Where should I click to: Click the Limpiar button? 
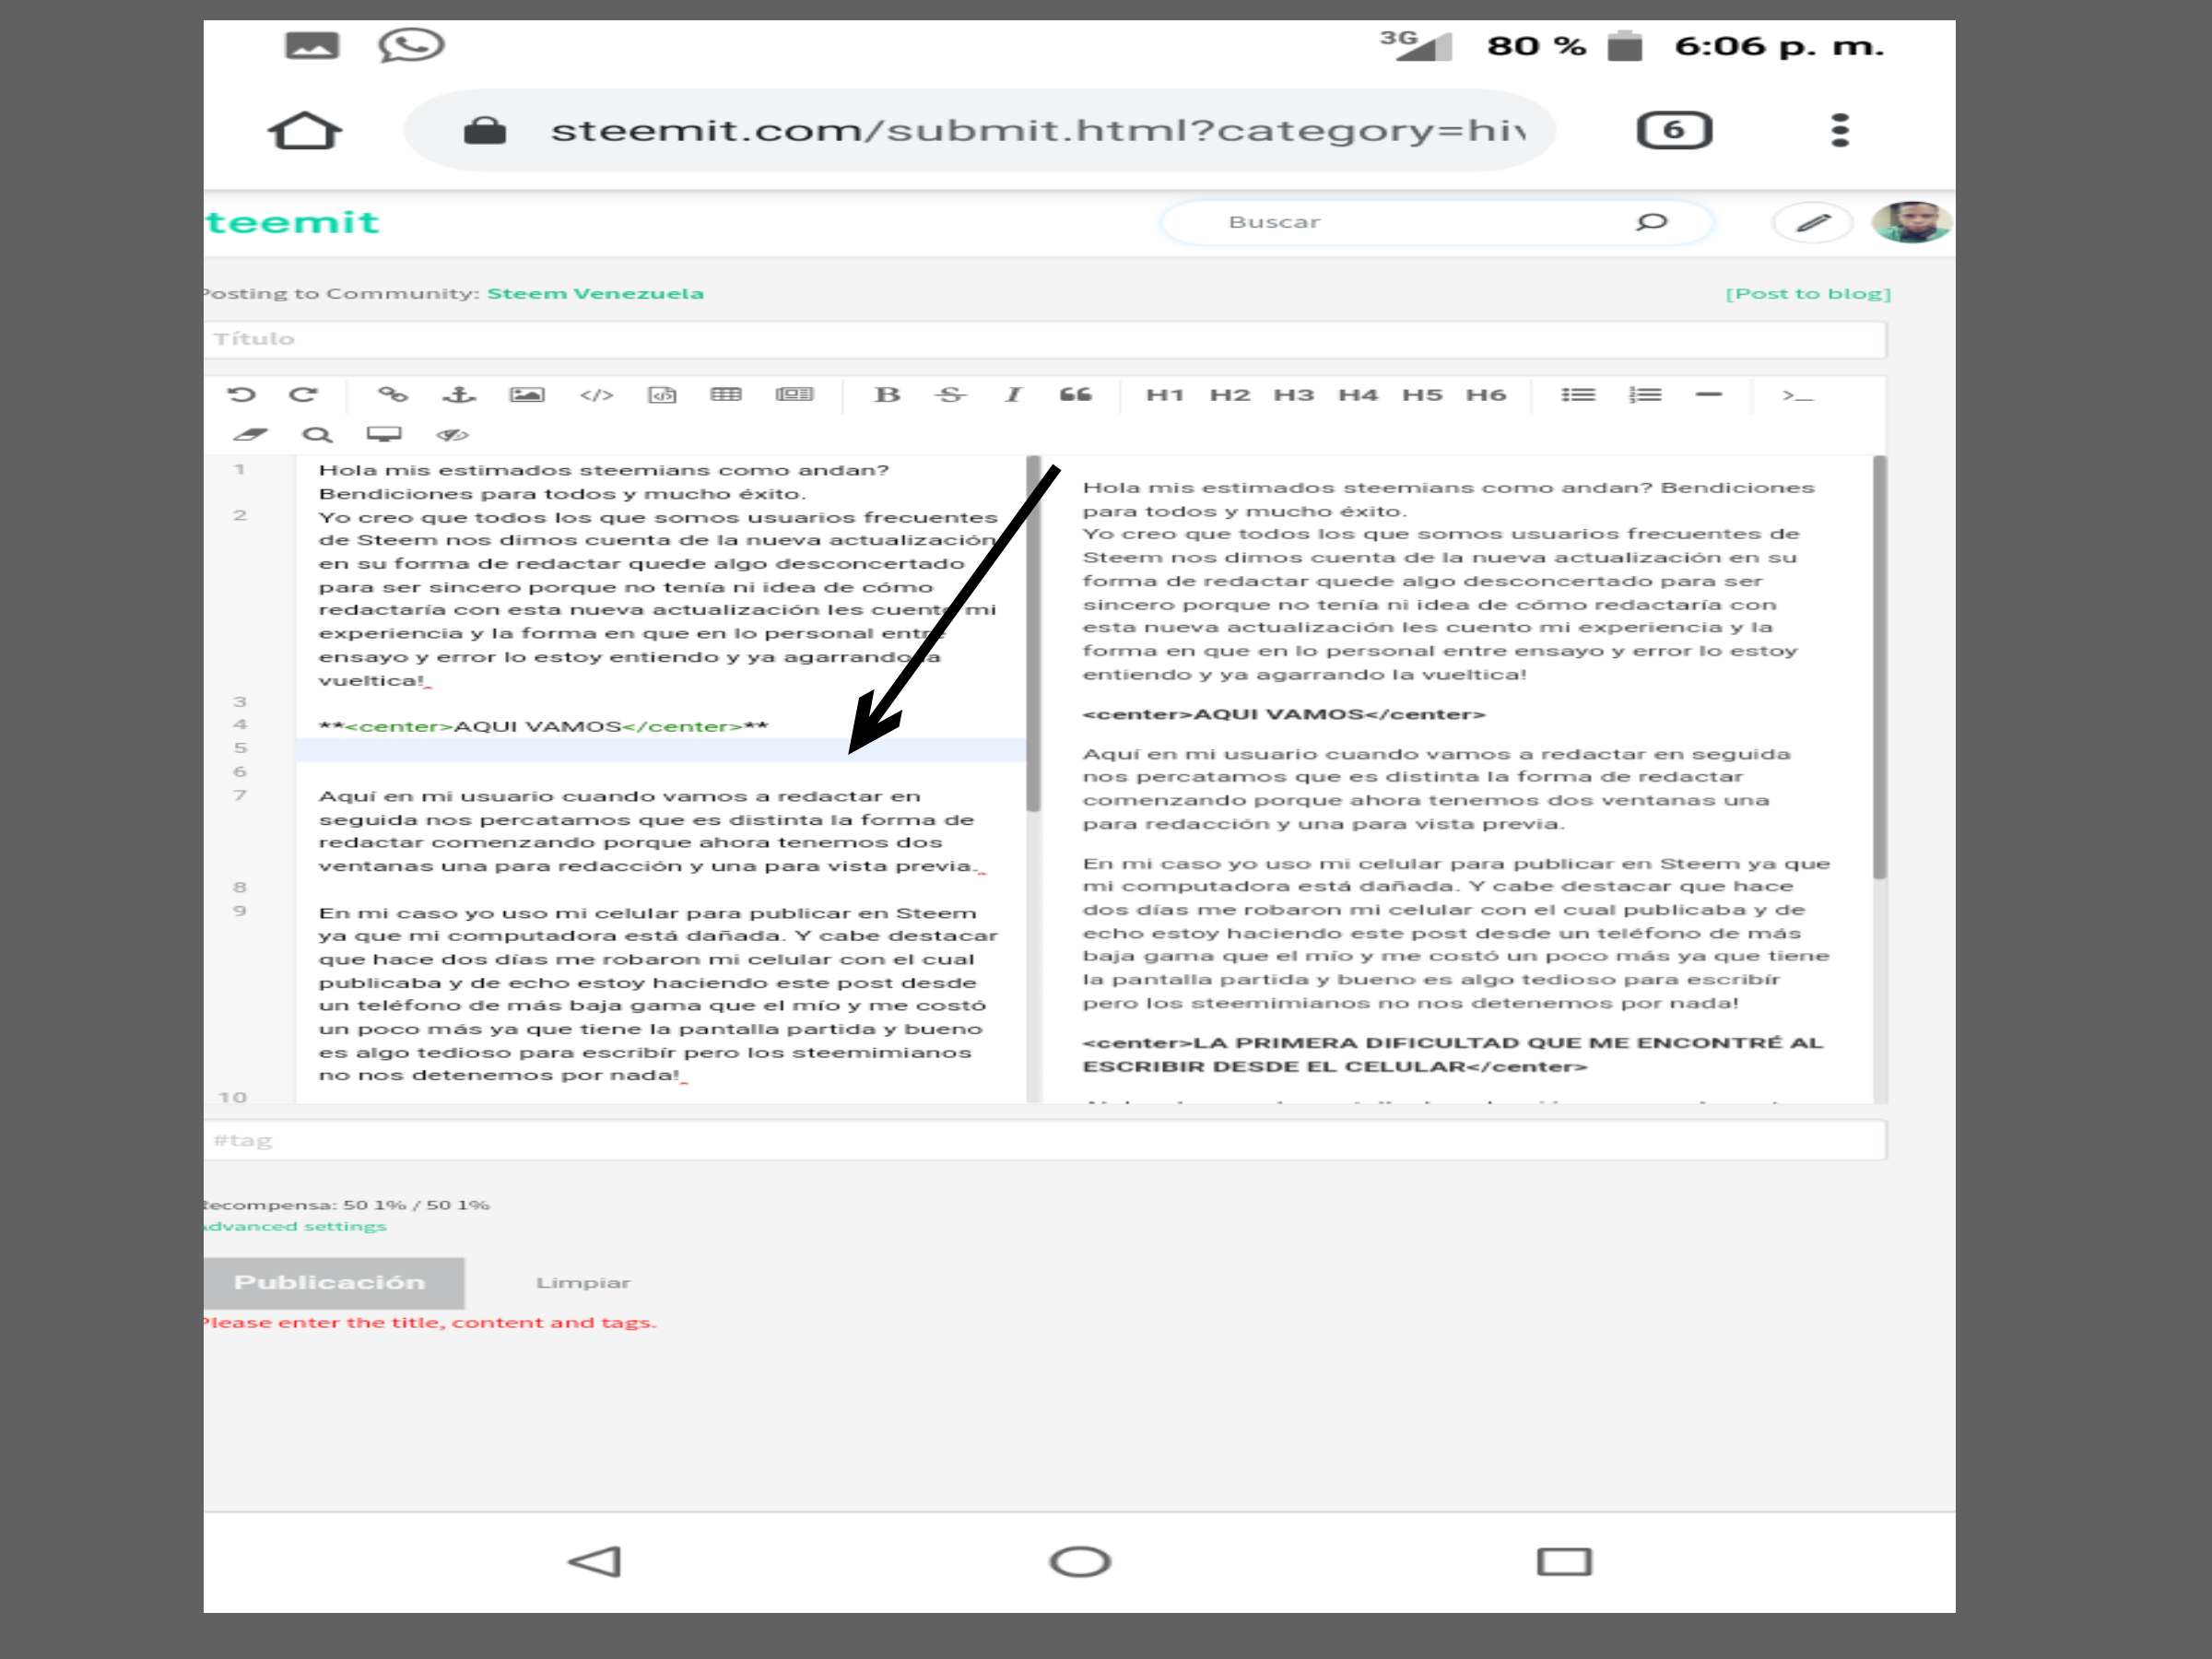583,1283
